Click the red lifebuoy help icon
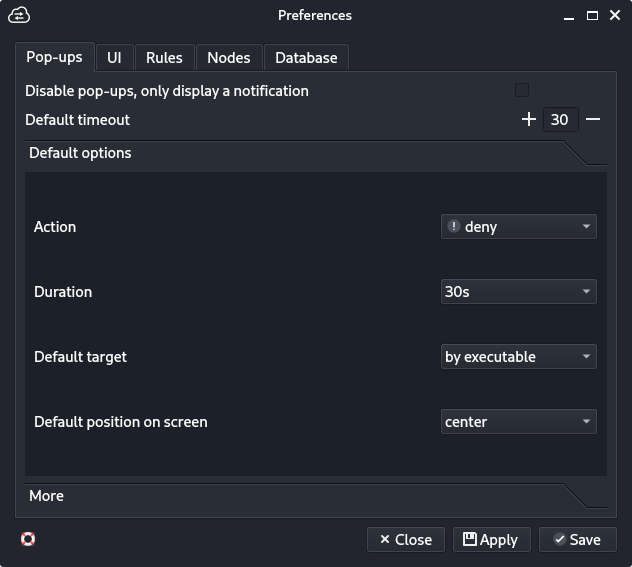Image resolution: width=632 pixels, height=567 pixels. tap(28, 539)
